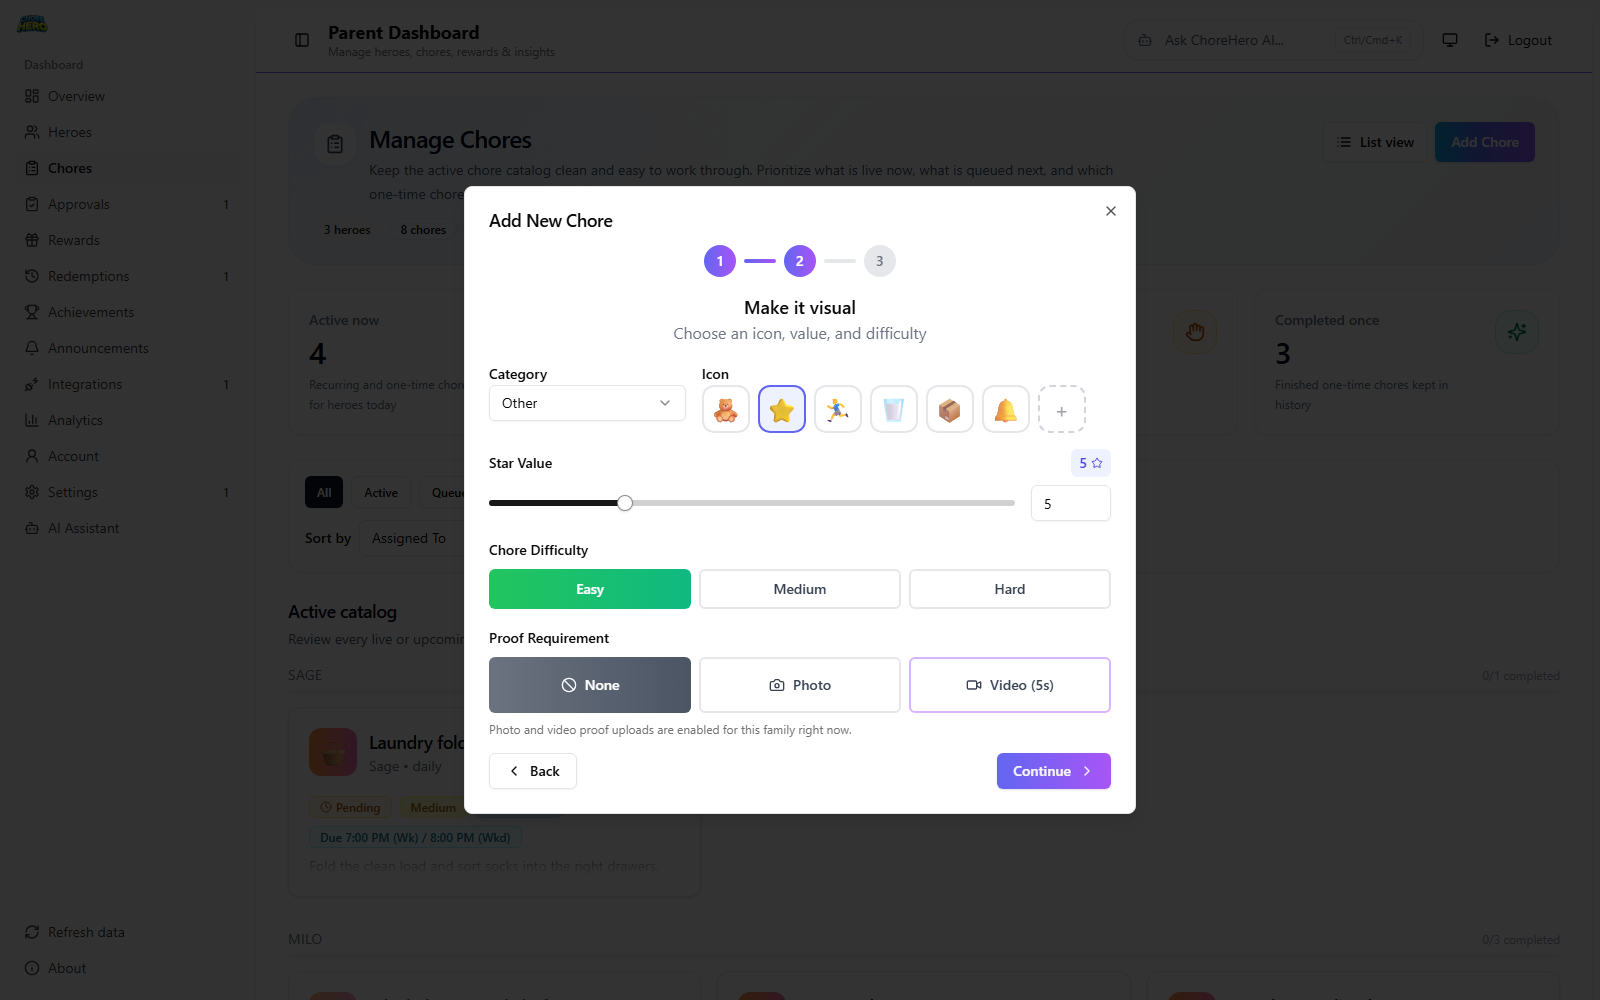1600x1000 pixels.
Task: Add a custom icon with the plus tile
Action: [1062, 409]
